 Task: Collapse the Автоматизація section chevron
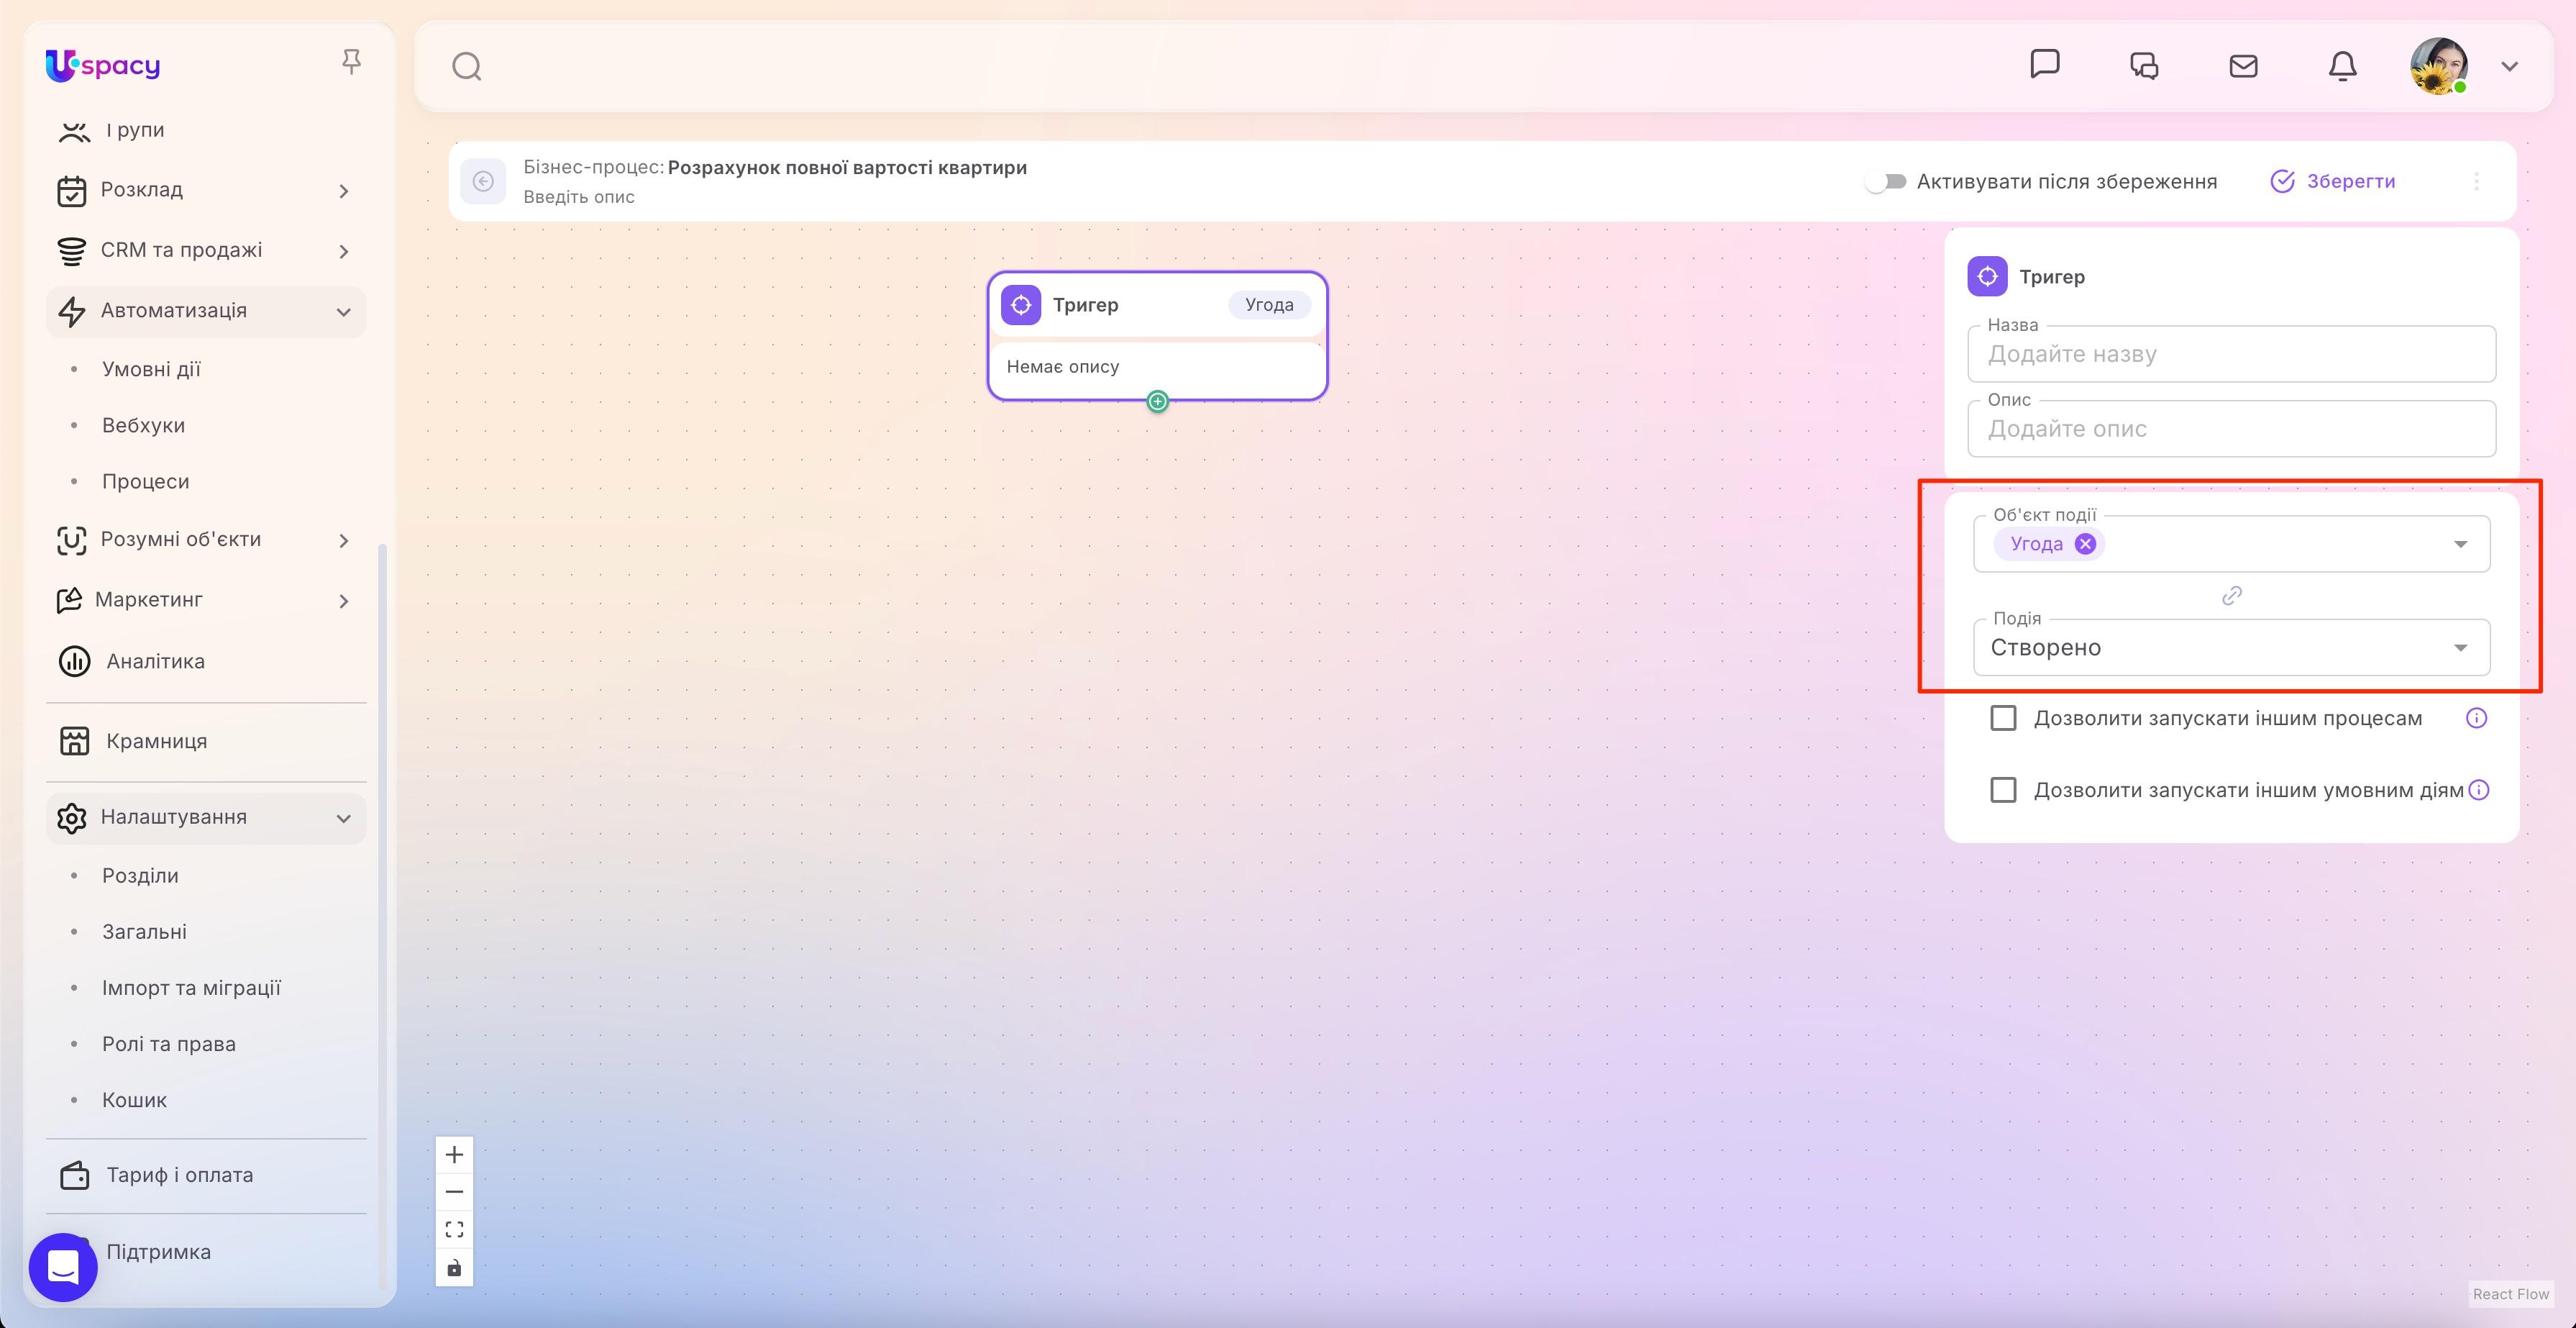coord(343,312)
